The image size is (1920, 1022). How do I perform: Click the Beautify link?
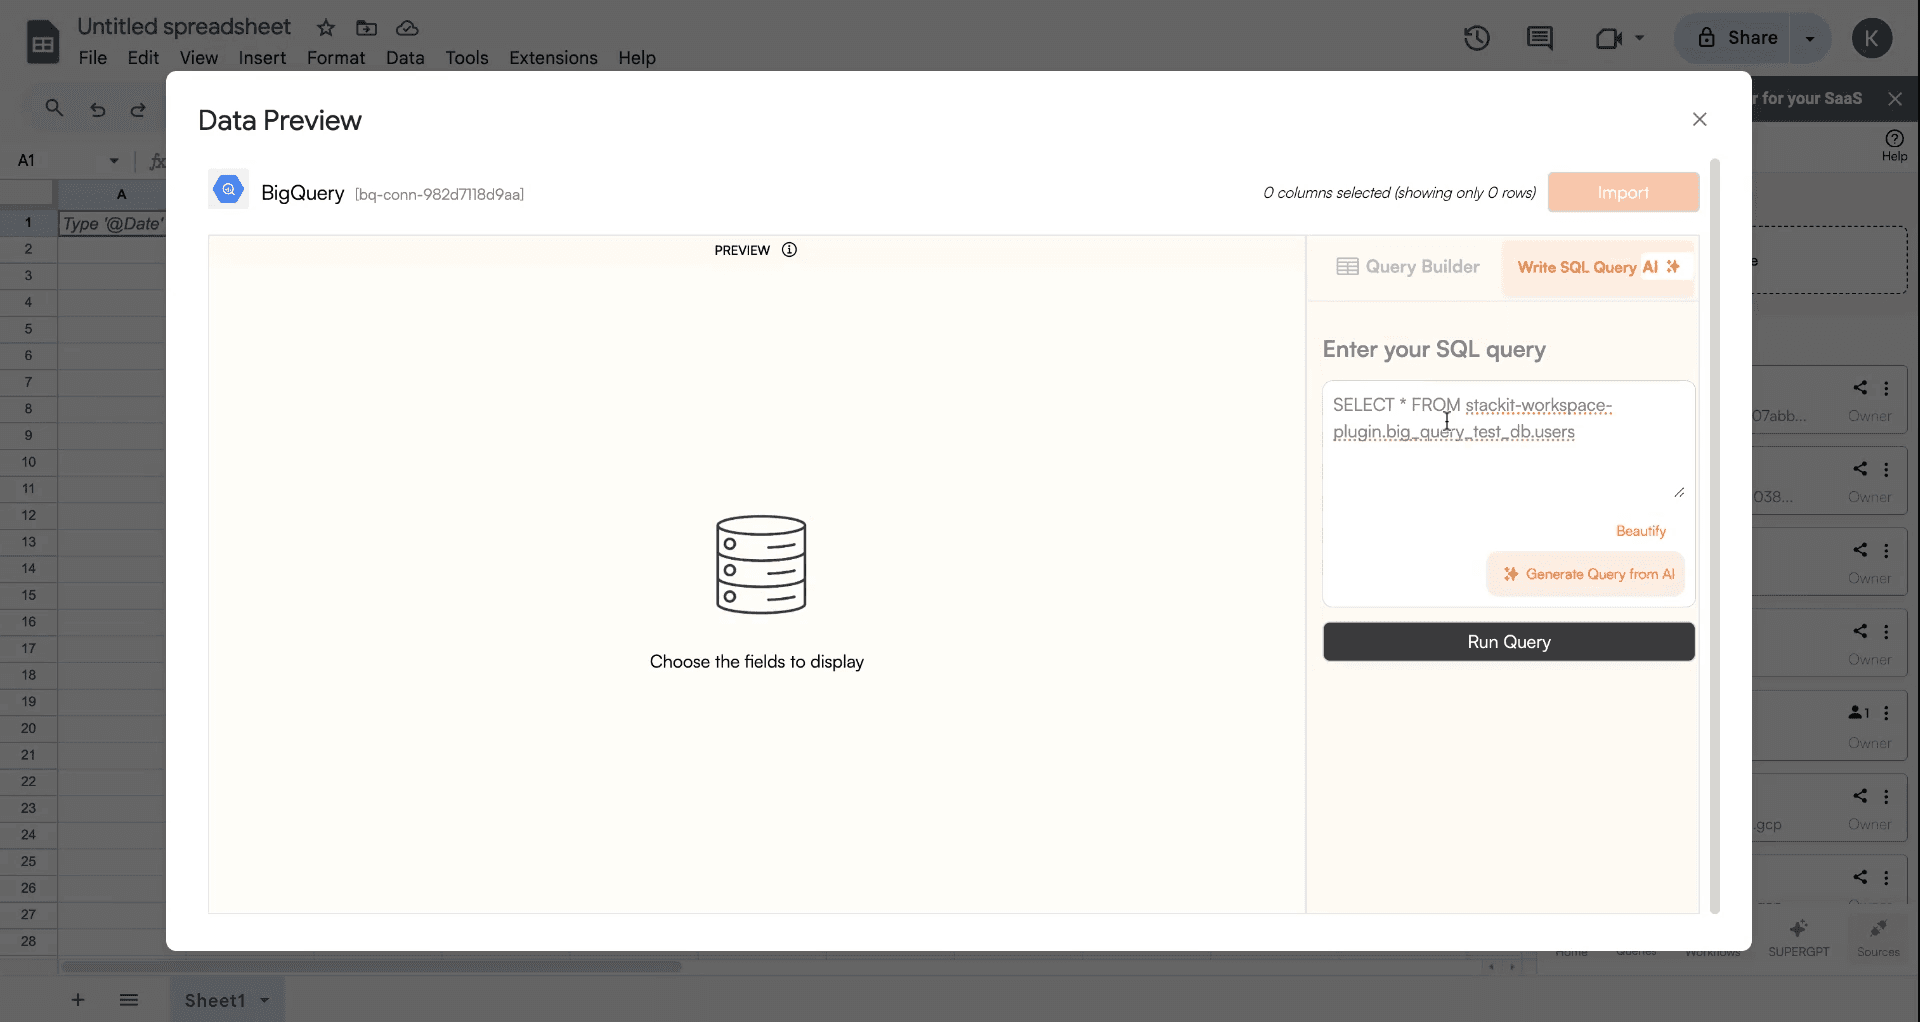tap(1641, 531)
